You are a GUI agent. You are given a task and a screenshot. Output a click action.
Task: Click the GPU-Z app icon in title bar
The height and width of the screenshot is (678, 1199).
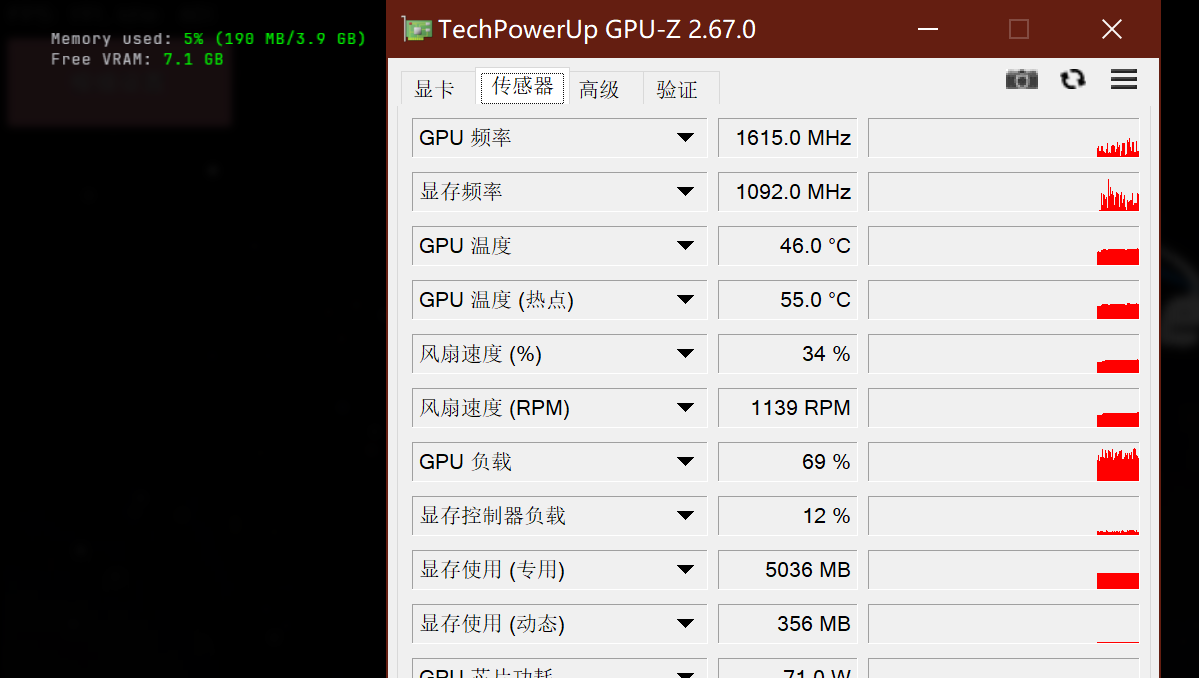click(x=417, y=29)
